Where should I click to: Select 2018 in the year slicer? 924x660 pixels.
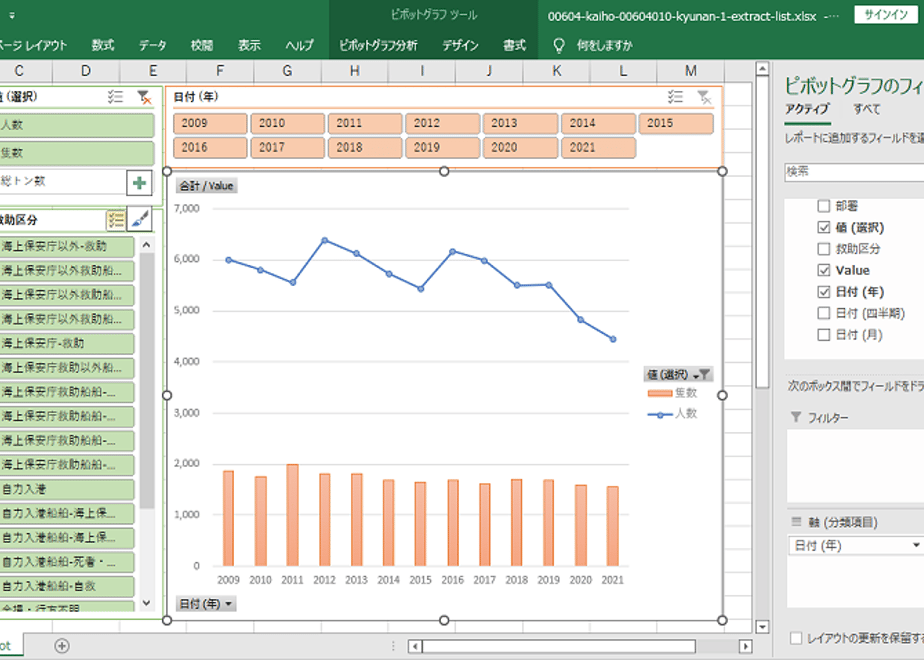[x=365, y=147]
